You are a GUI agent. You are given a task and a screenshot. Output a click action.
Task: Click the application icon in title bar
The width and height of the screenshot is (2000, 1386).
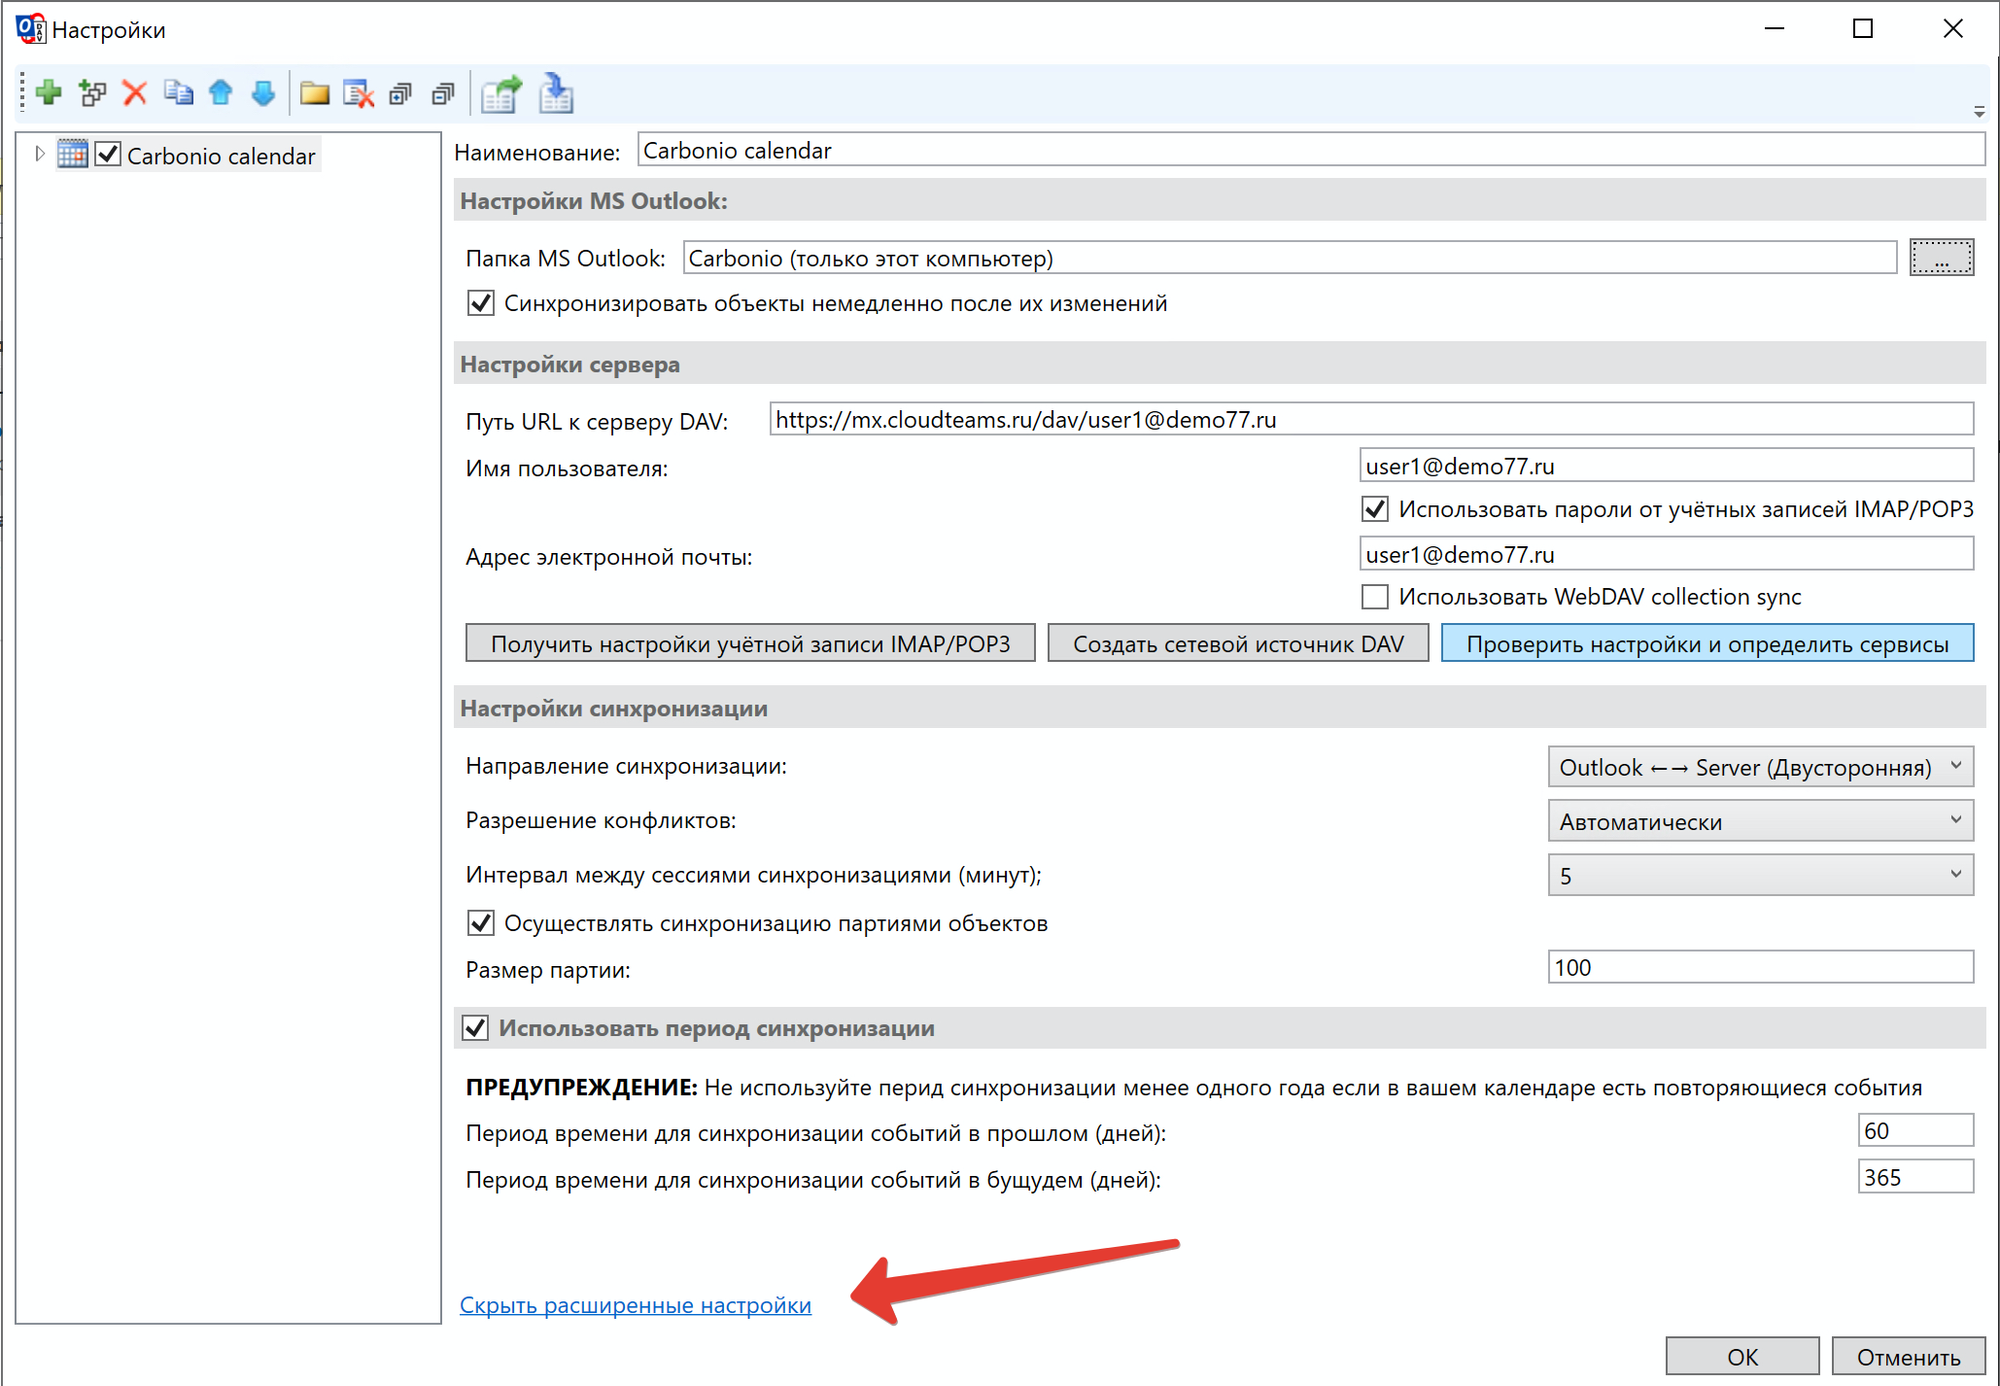[30, 29]
